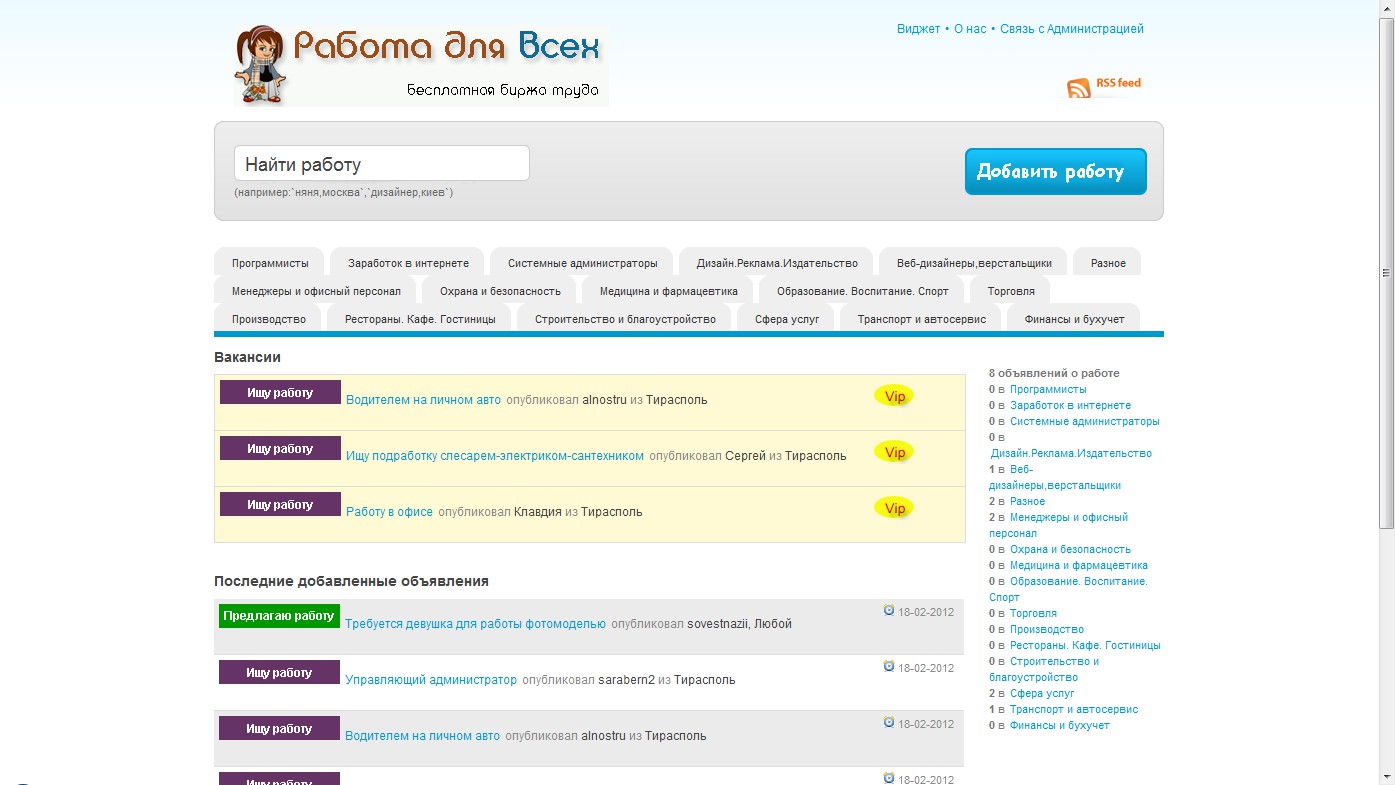Click the sidebar Сфера услуг link

point(1042,693)
